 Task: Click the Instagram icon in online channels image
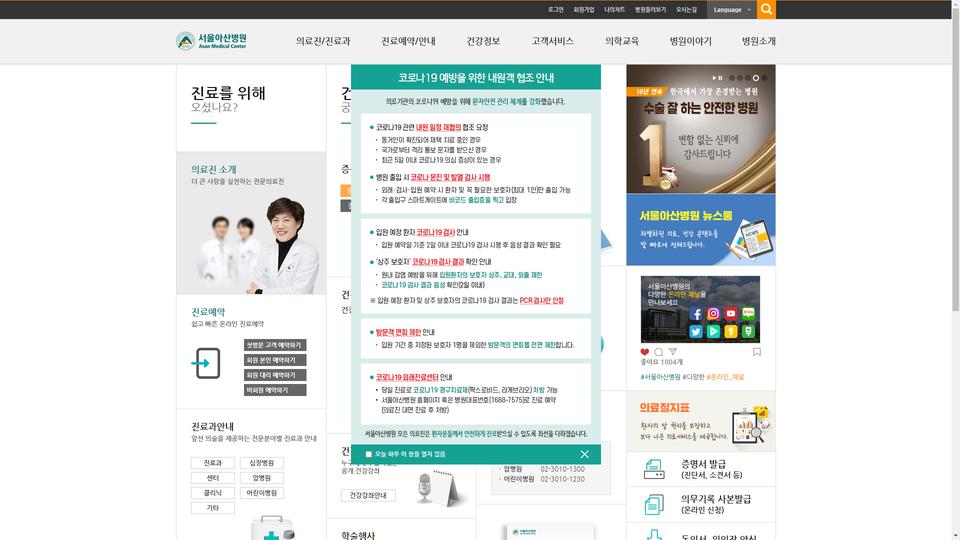[713, 313]
